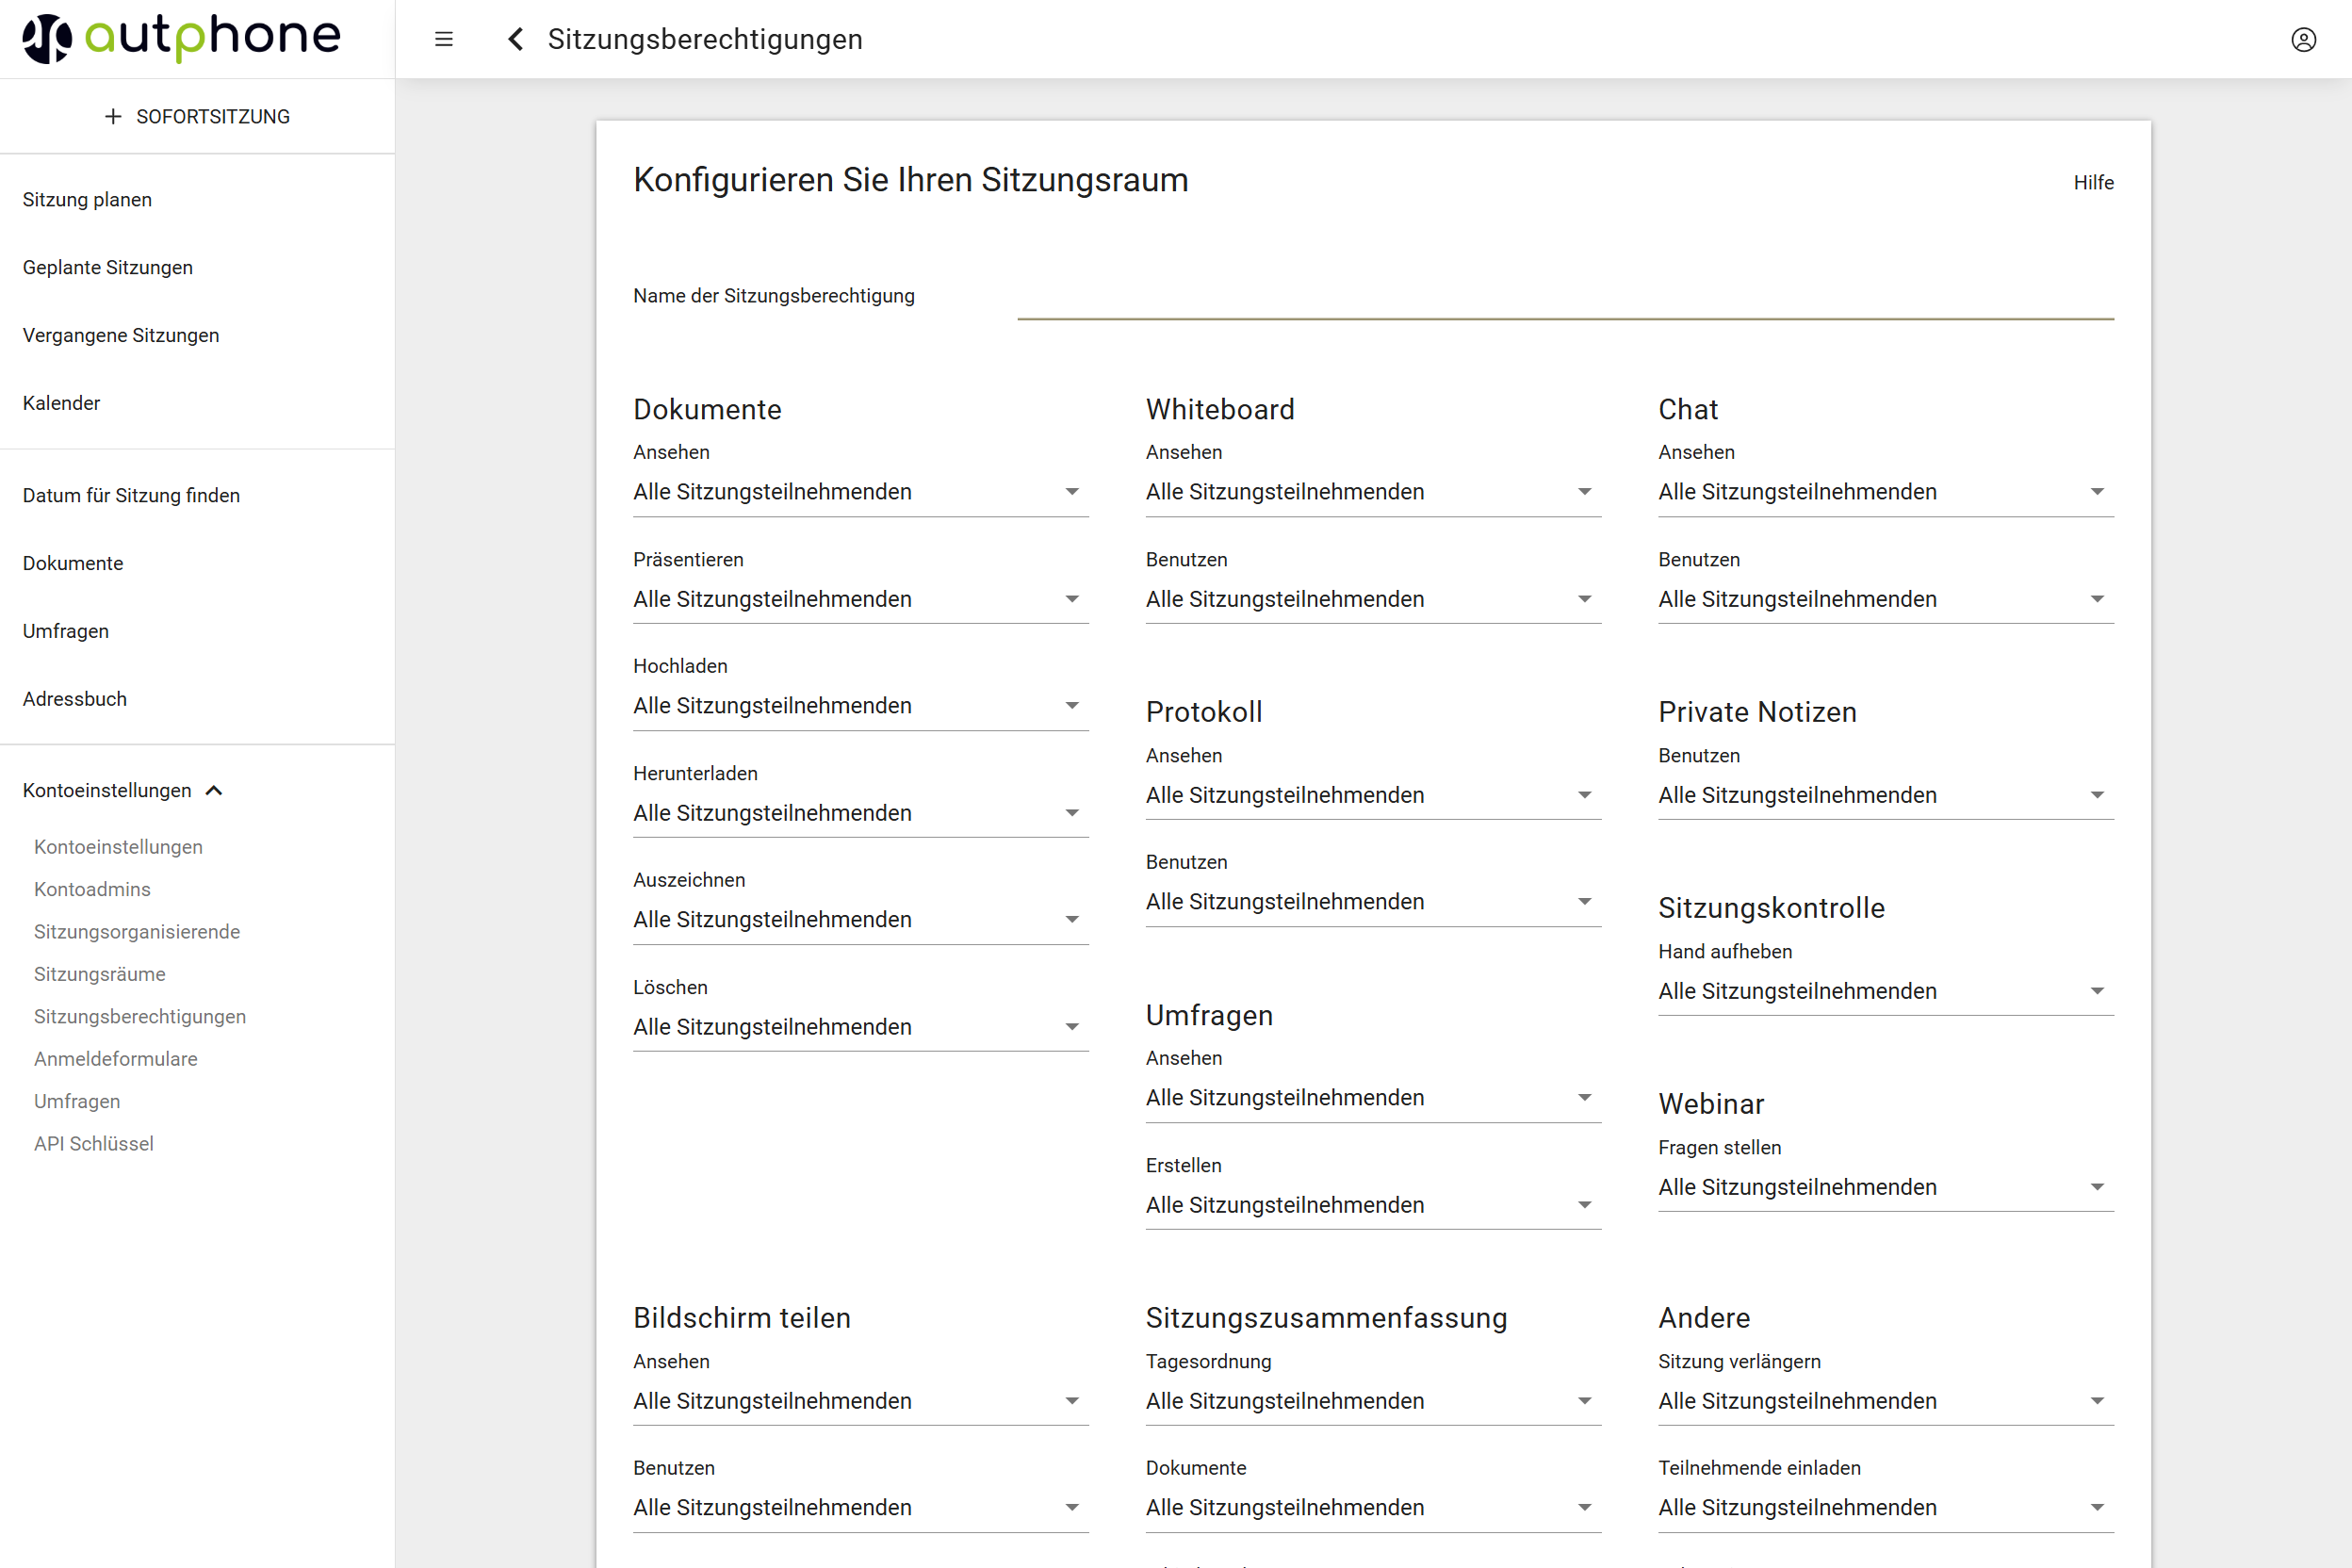Screen dimensions: 2352x1568
Task: Click the autphone logo
Action: [182, 38]
